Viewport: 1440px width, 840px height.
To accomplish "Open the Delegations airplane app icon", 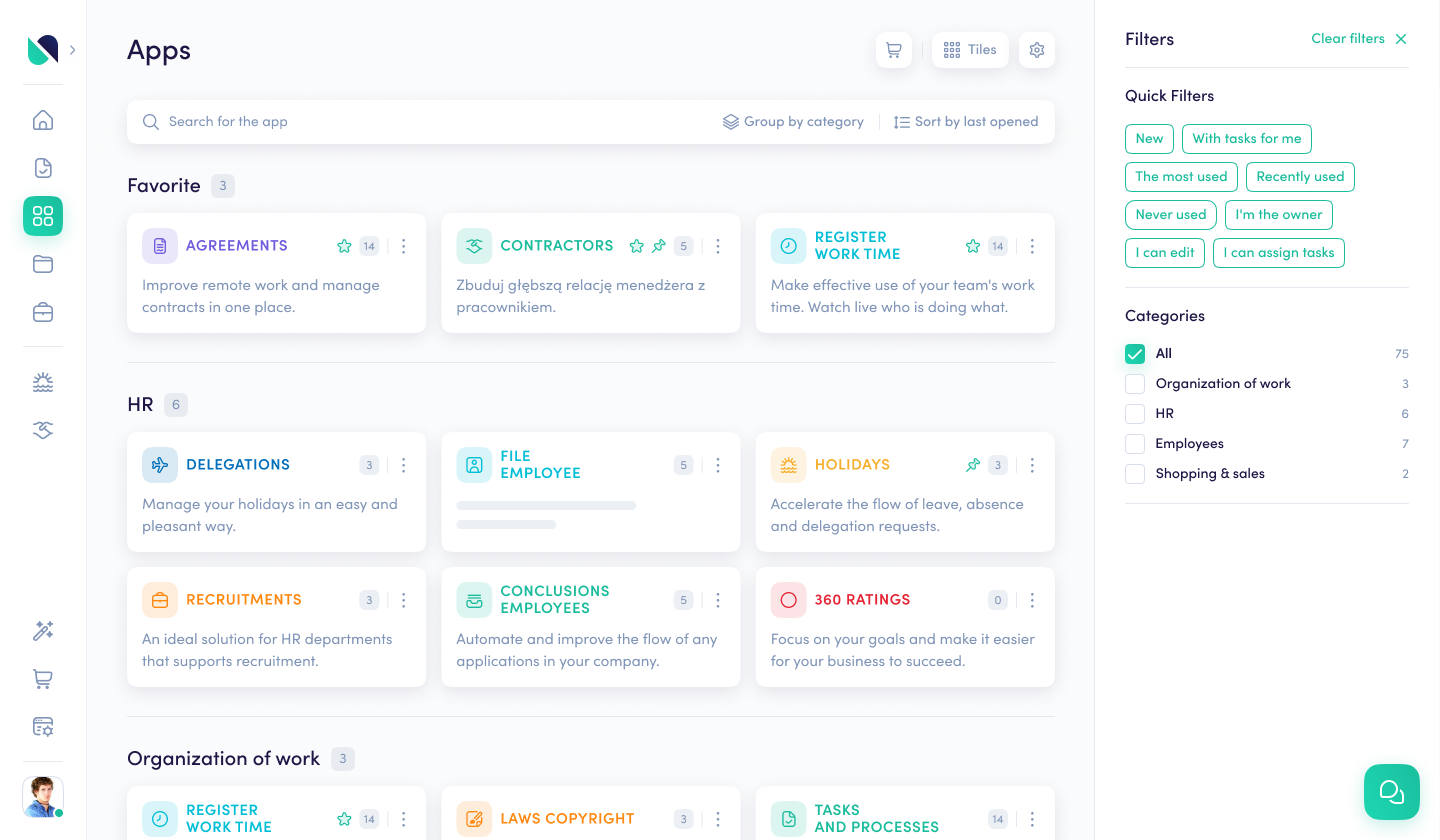I will tap(160, 465).
